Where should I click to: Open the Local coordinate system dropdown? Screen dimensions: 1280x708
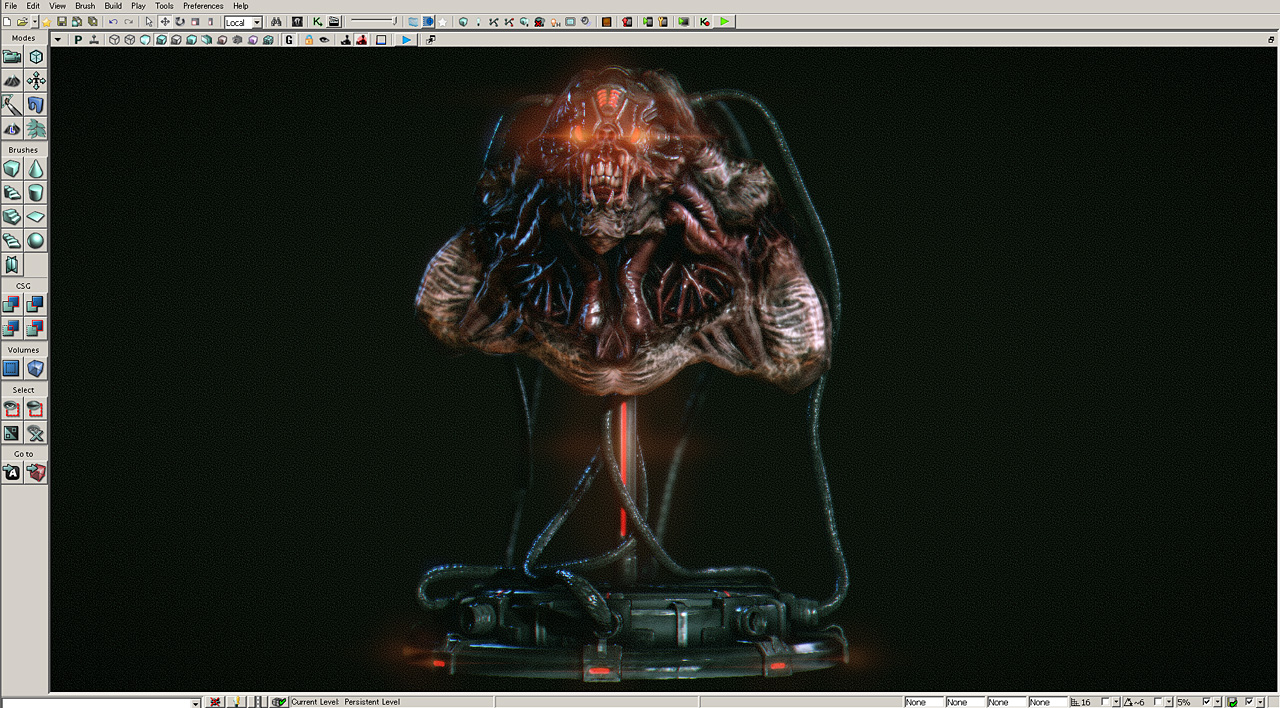243,22
